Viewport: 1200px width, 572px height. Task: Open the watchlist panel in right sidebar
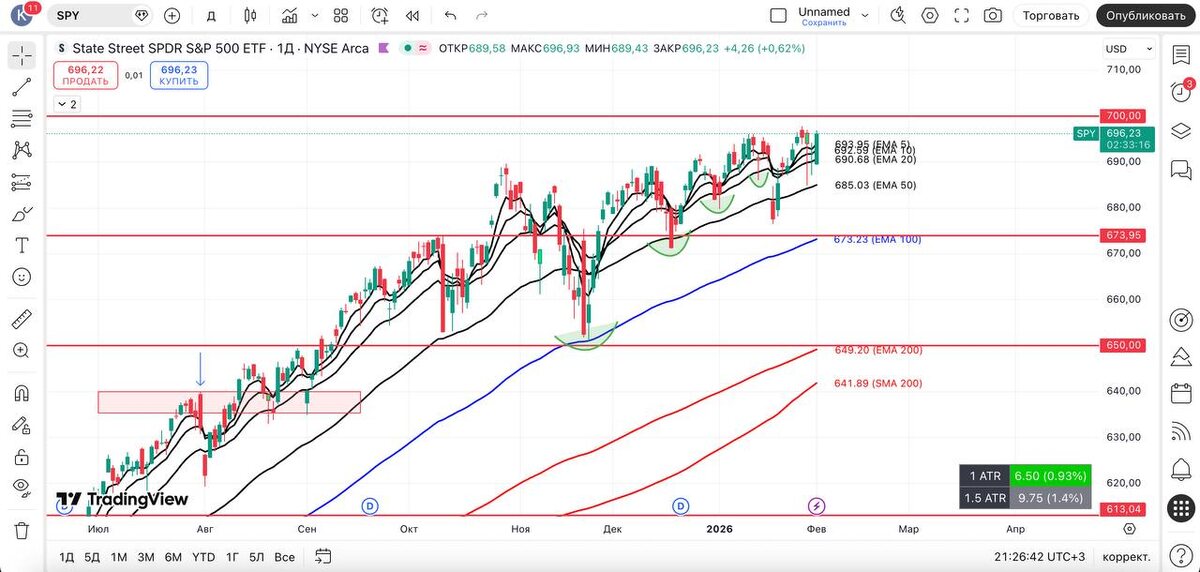(x=1181, y=54)
